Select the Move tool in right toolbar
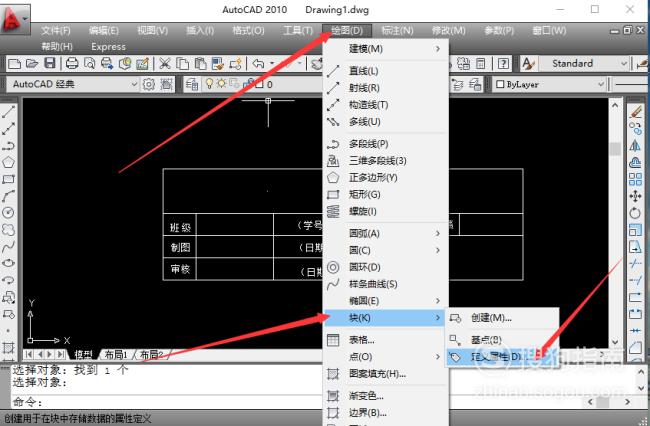 pyautogui.click(x=635, y=196)
